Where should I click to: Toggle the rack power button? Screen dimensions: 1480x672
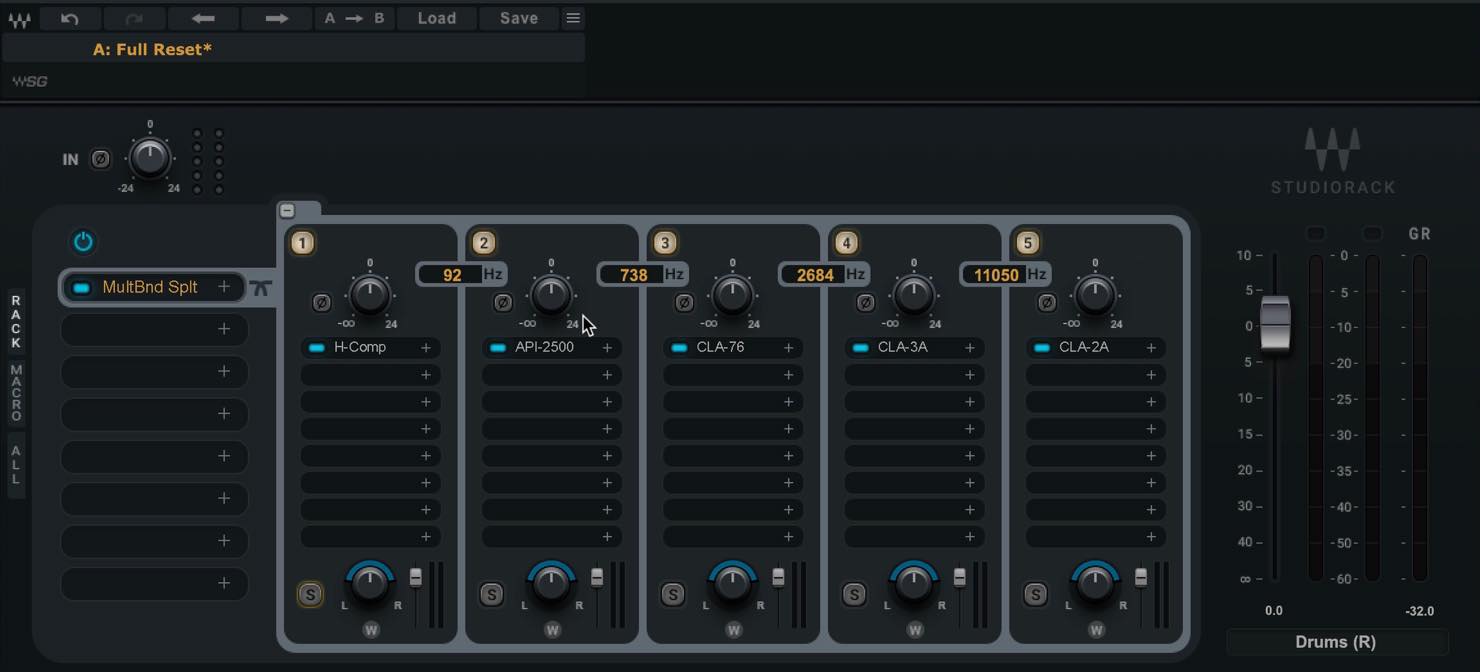coord(83,242)
